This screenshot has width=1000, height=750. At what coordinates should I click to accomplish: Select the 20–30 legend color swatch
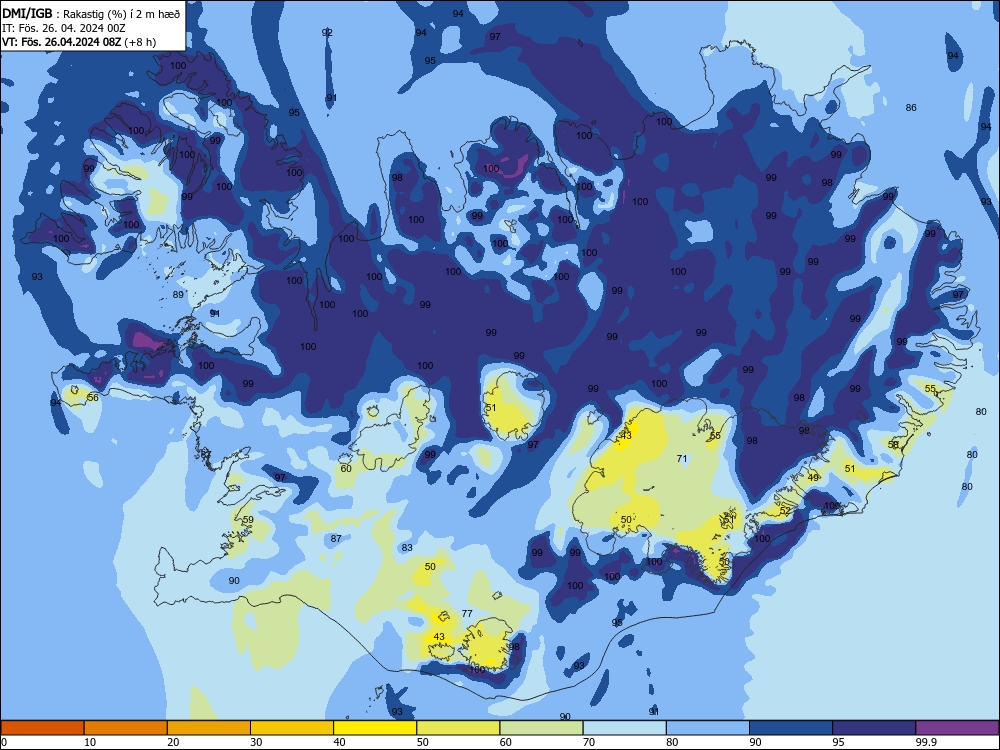[x=209, y=728]
